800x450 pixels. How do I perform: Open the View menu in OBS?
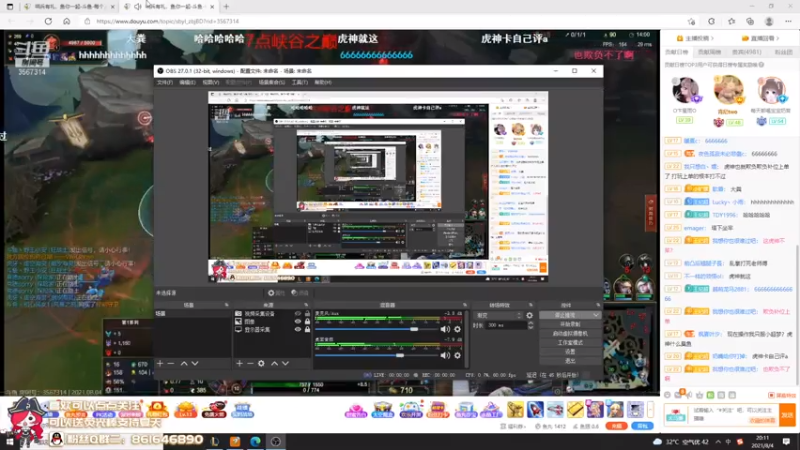211,82
